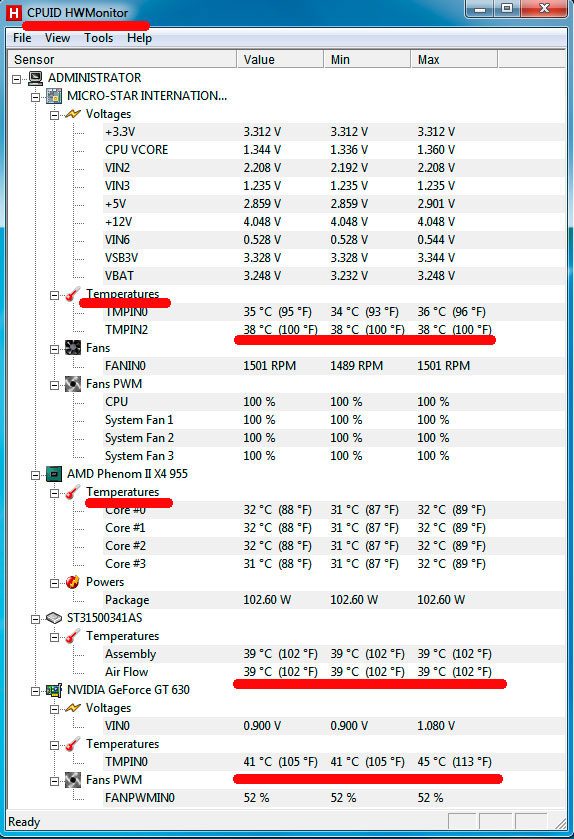The width and height of the screenshot is (574, 839).
Task: Collapse the ST31500341AS drive node
Action: coord(35,619)
